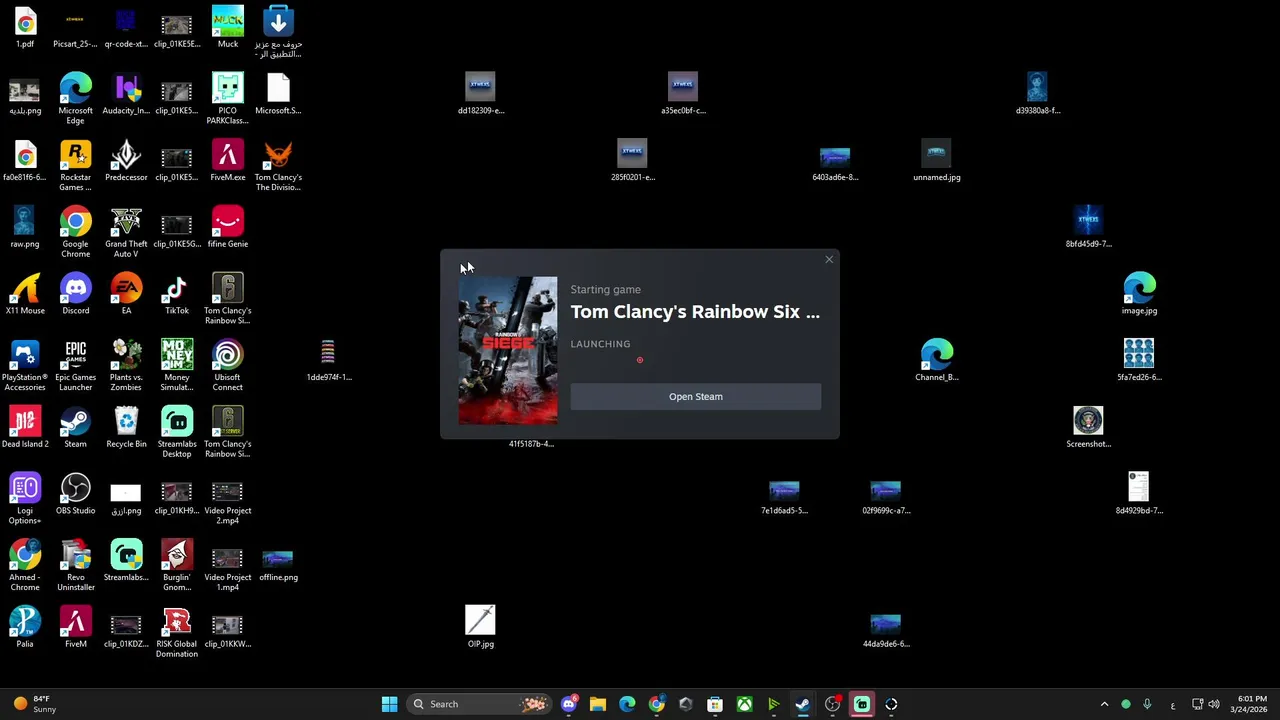Click the taskbar Search box
1280x720 pixels.
[x=479, y=704]
